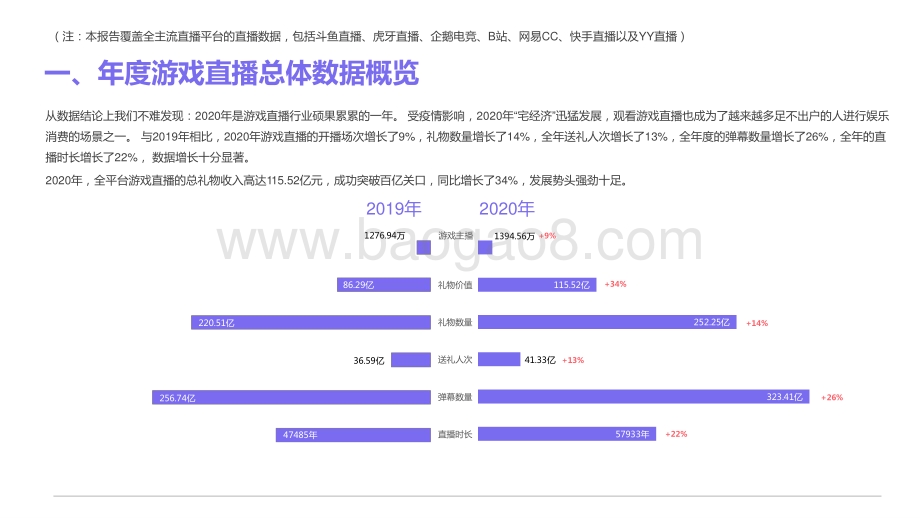Click the 47485年 bar
Viewport: 920px width, 518px height.
tap(353, 435)
